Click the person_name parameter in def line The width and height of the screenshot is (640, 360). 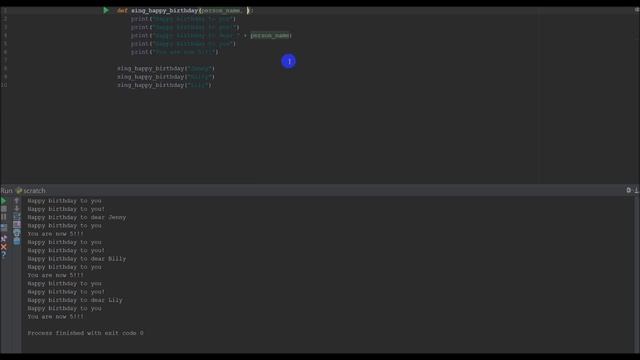click(x=221, y=11)
